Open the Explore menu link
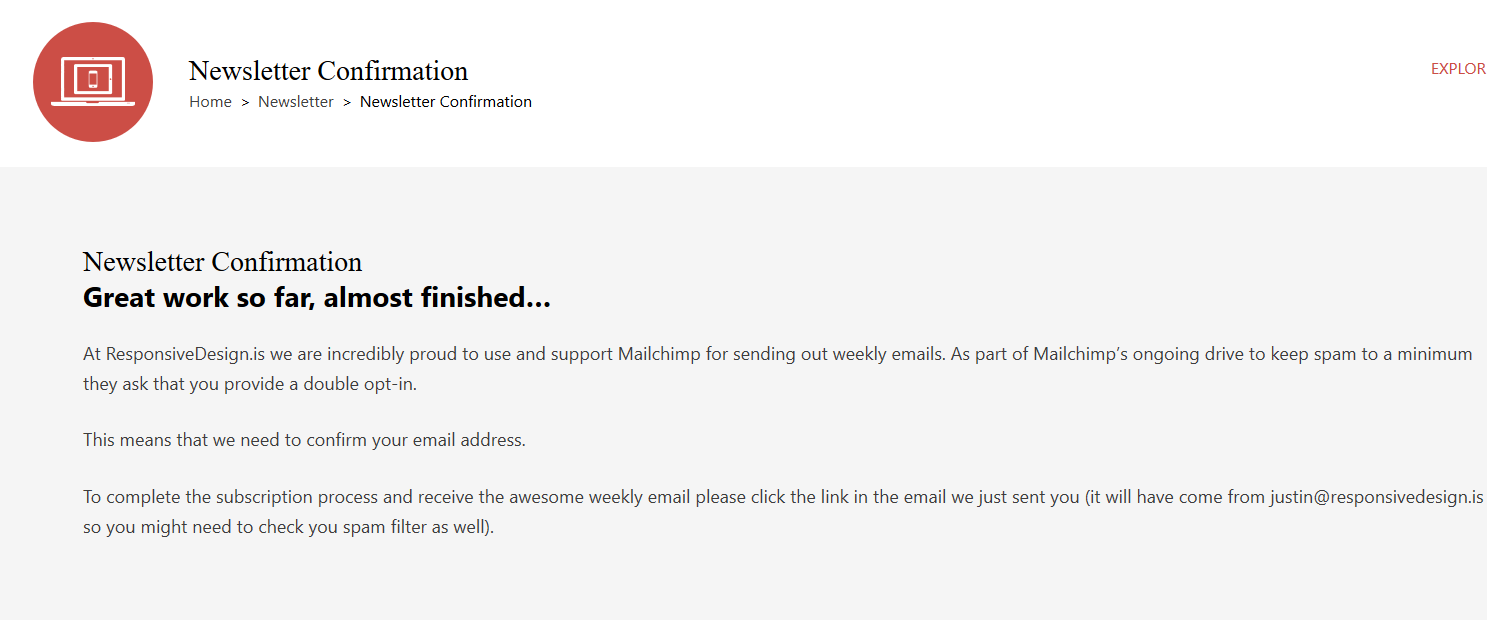Screen dimensions: 1487x620 1459,69
